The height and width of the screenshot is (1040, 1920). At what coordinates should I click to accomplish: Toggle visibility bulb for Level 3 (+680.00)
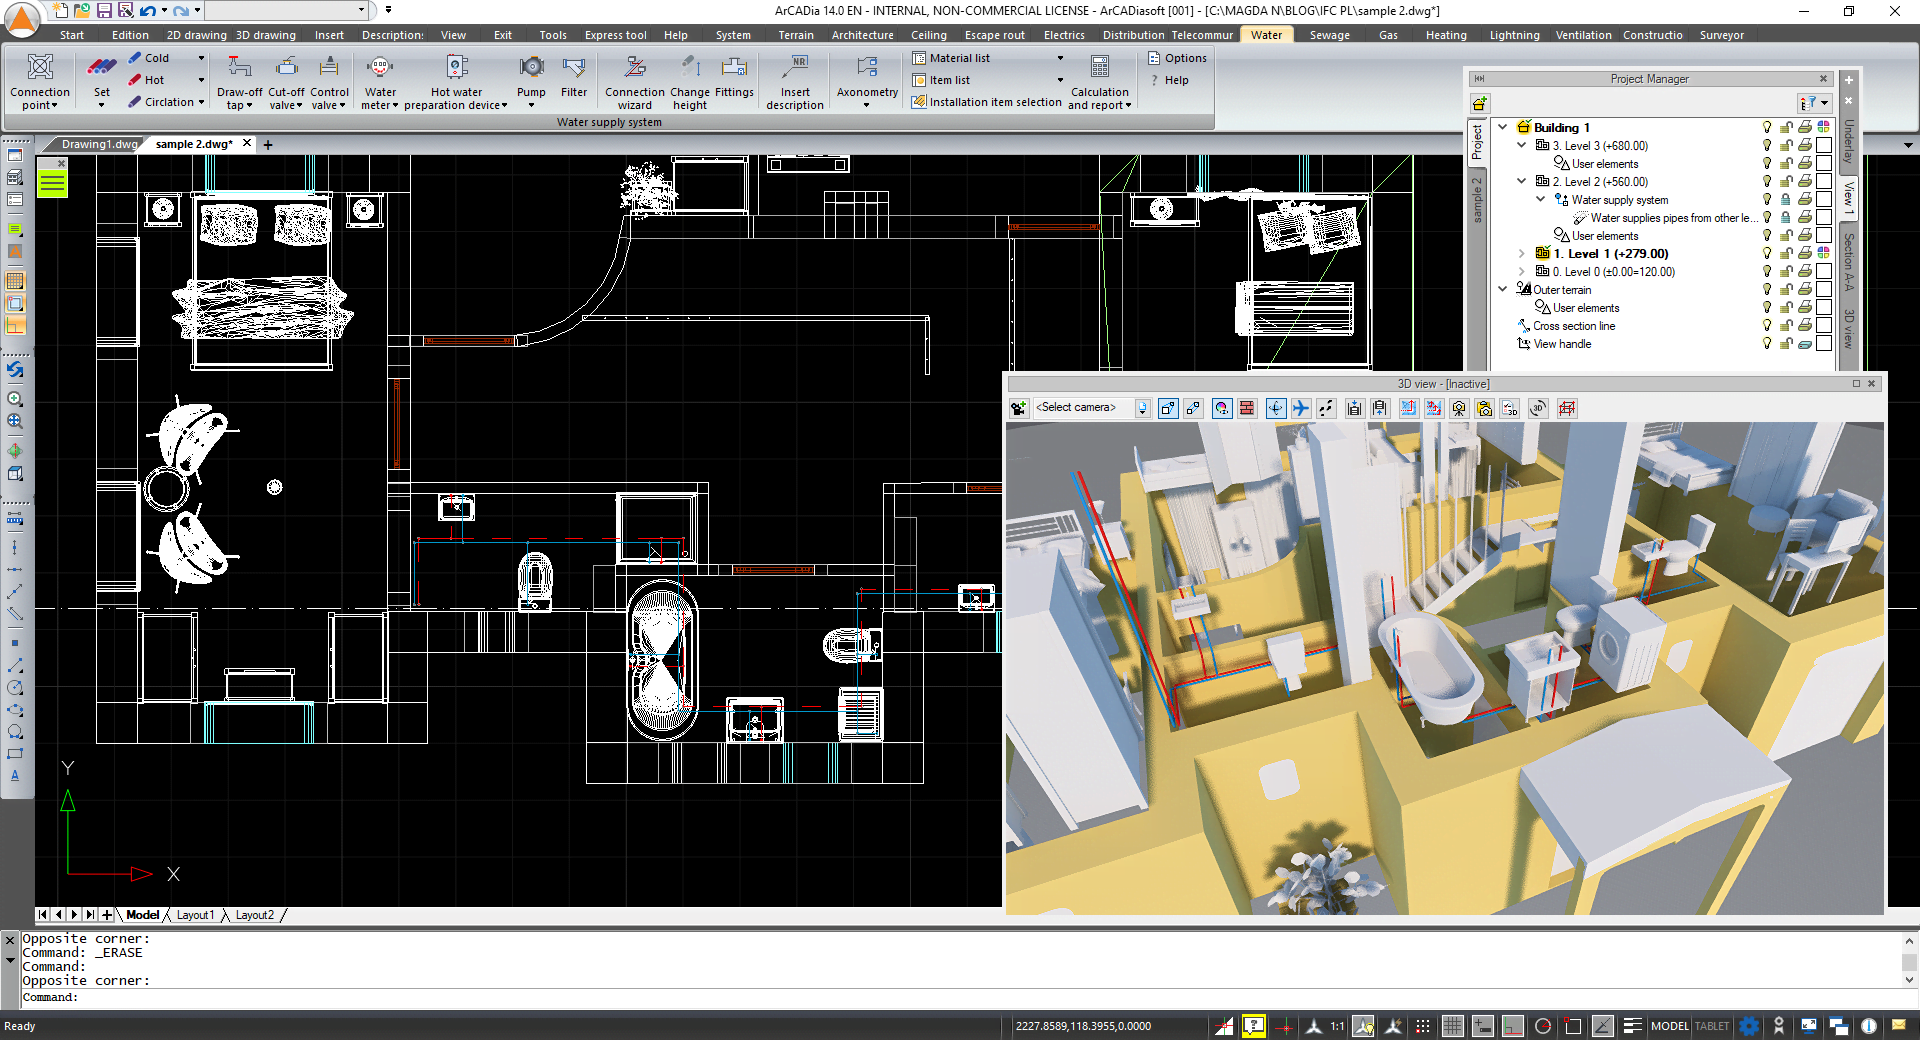1767,146
